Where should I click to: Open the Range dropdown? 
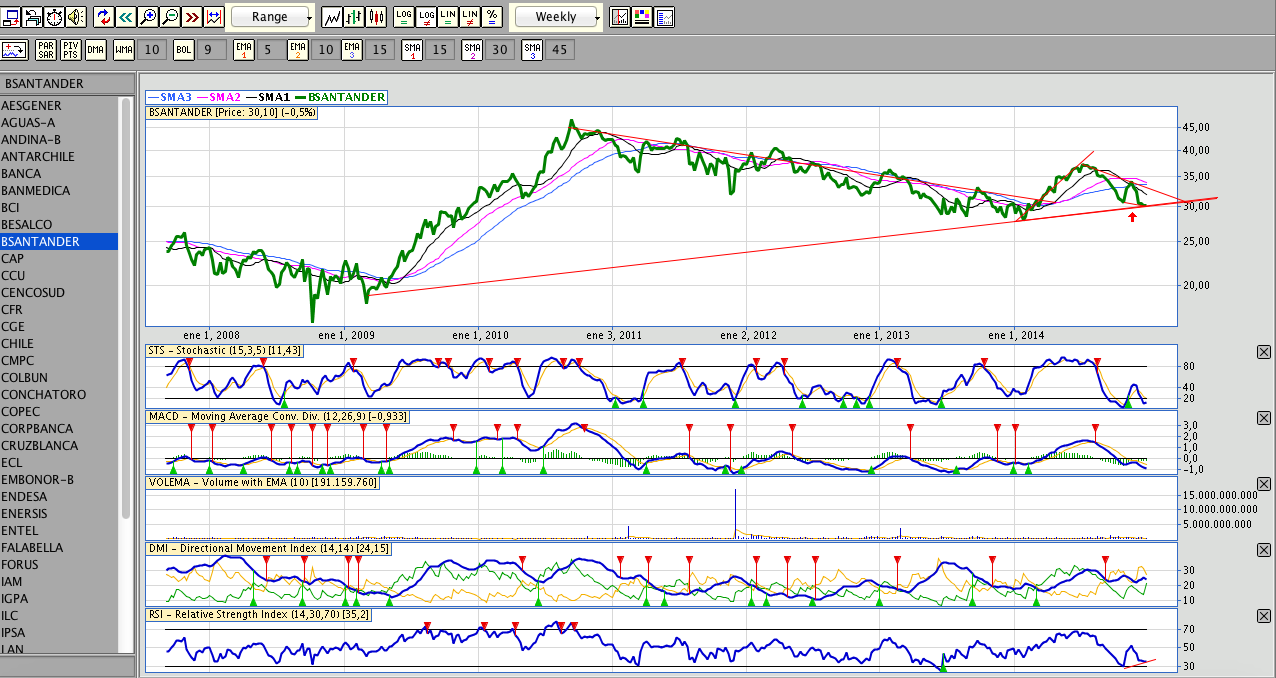pyautogui.click(x=272, y=17)
